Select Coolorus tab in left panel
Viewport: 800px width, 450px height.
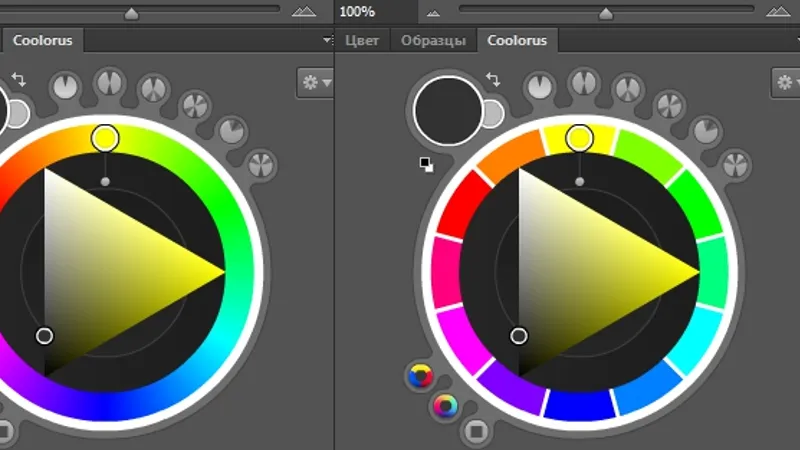(42, 40)
